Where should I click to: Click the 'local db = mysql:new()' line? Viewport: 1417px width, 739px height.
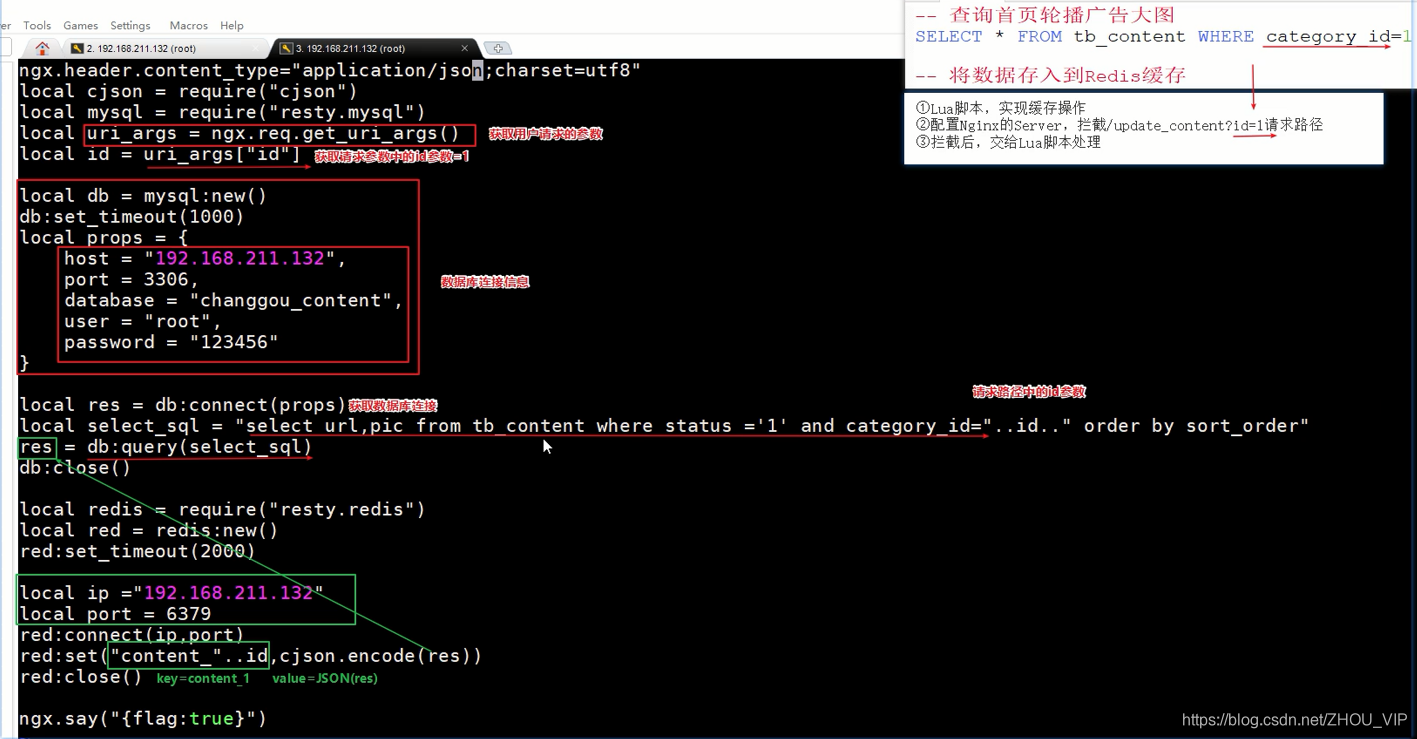[x=143, y=196]
